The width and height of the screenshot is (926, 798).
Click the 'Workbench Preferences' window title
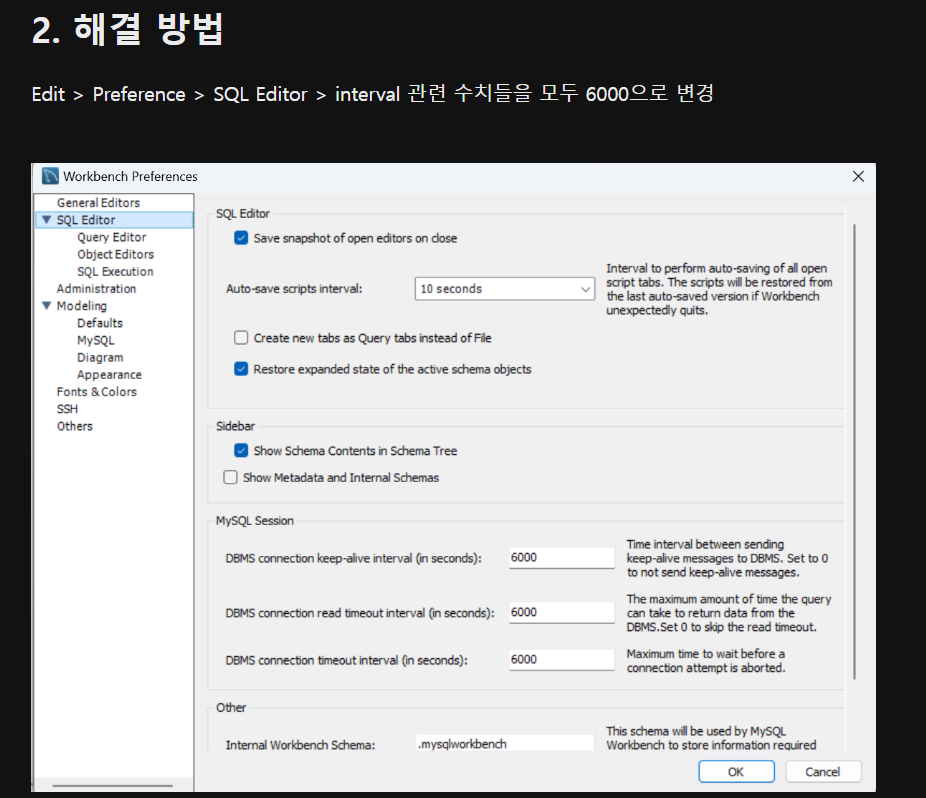[x=130, y=176]
